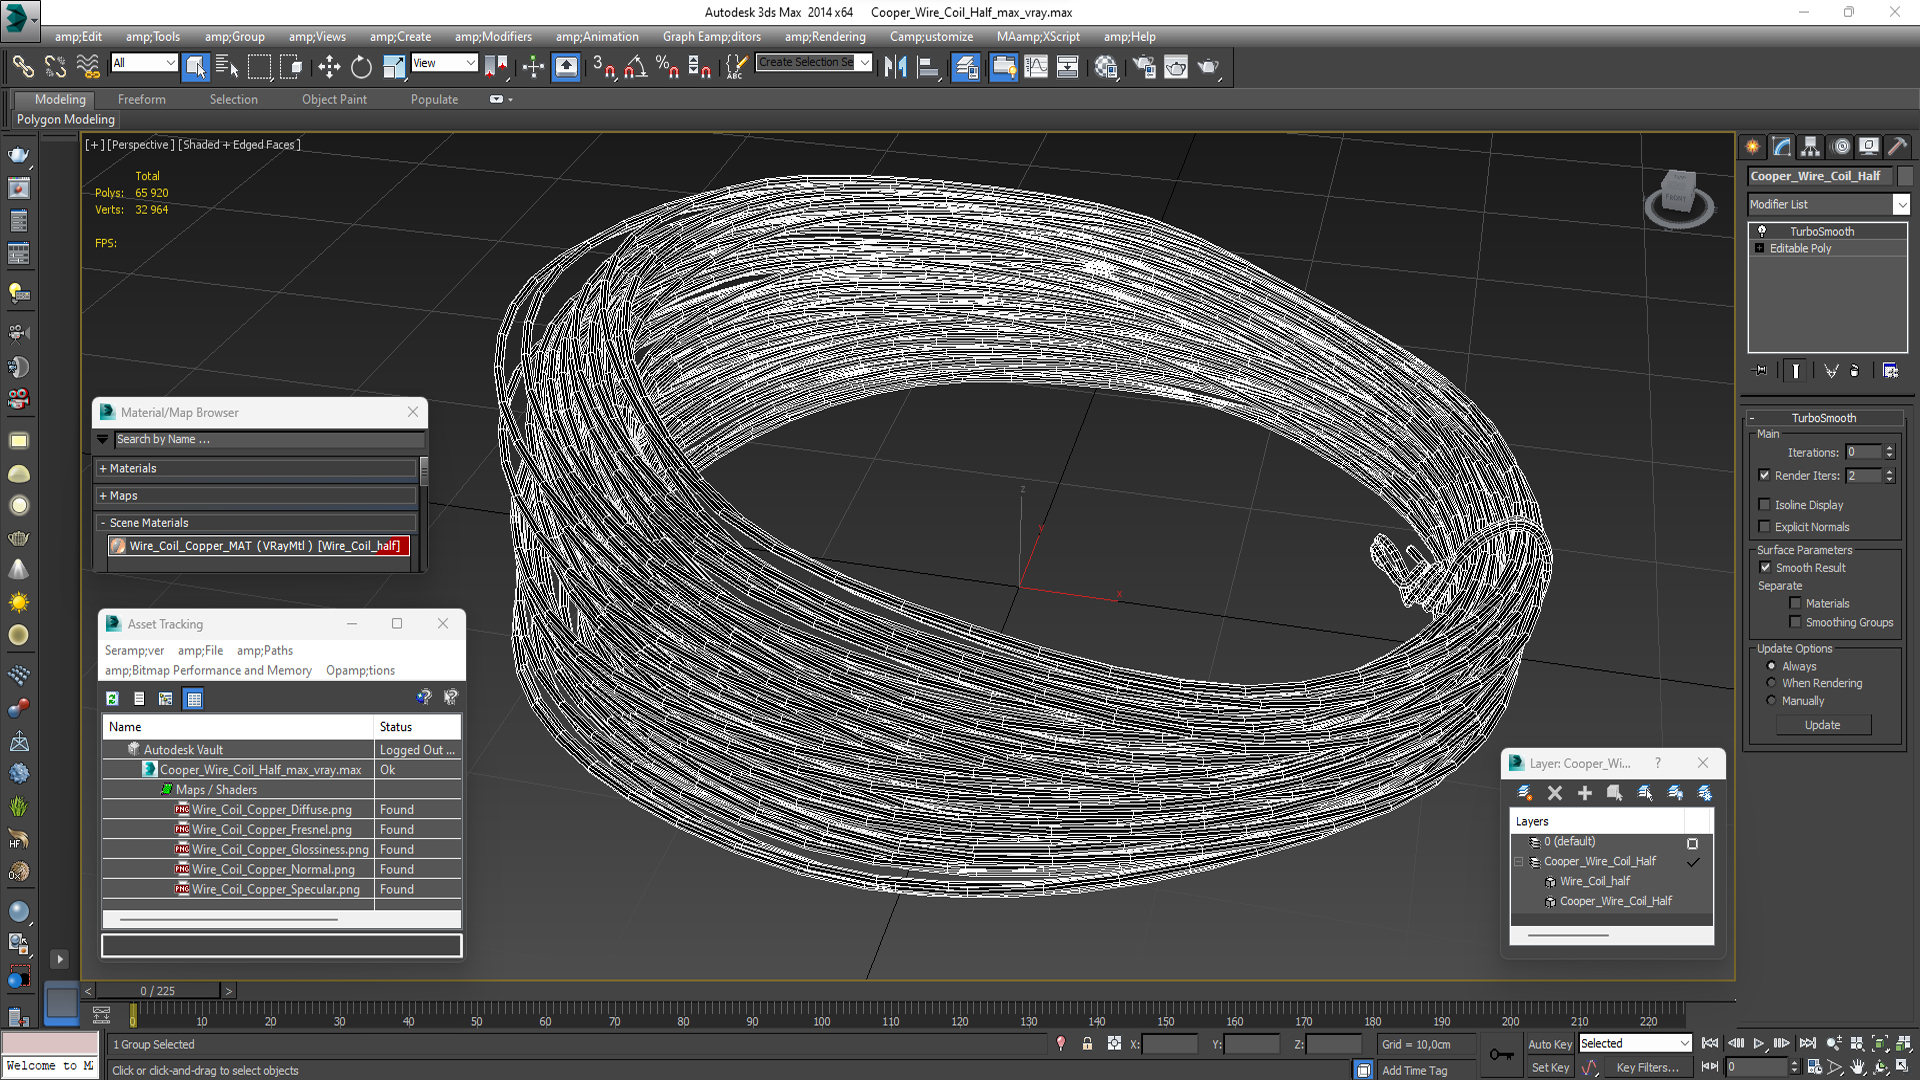Open the Hierarchy command panel tab
The width and height of the screenshot is (1920, 1080).
1810,147
